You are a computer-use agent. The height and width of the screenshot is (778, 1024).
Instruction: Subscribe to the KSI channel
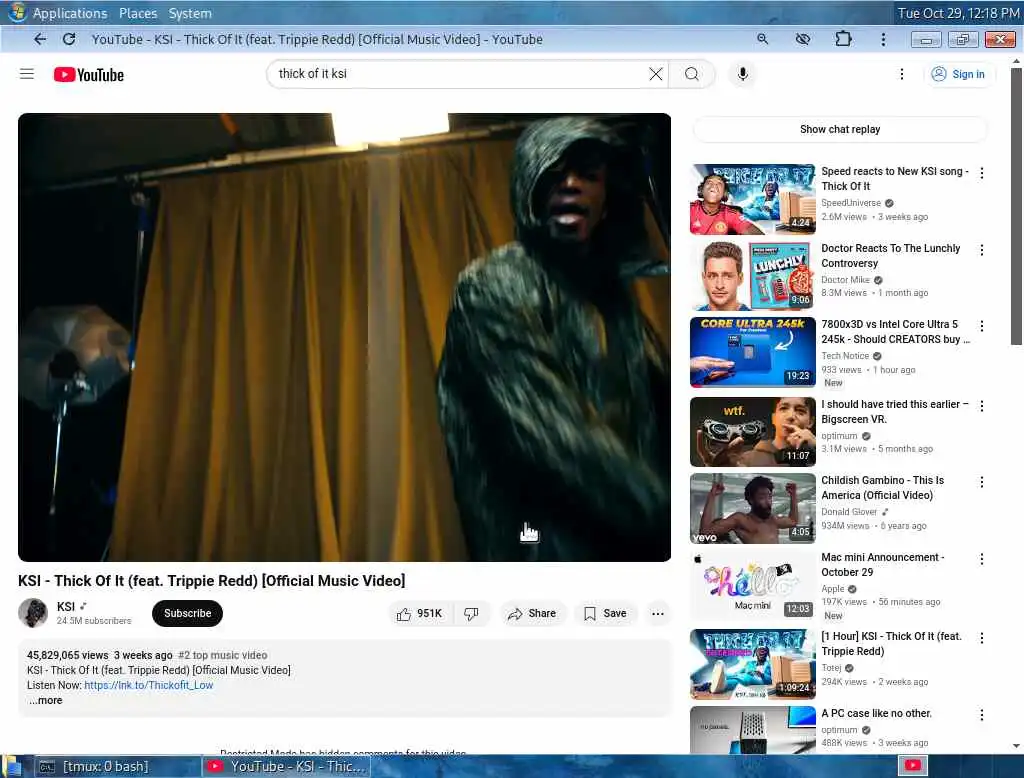[x=187, y=613]
